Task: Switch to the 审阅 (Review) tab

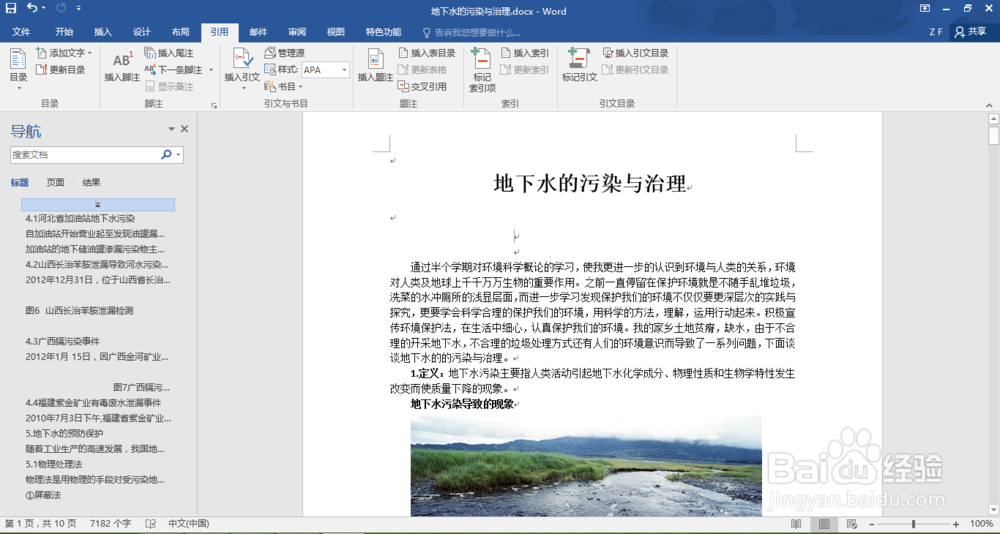Action: 297,32
